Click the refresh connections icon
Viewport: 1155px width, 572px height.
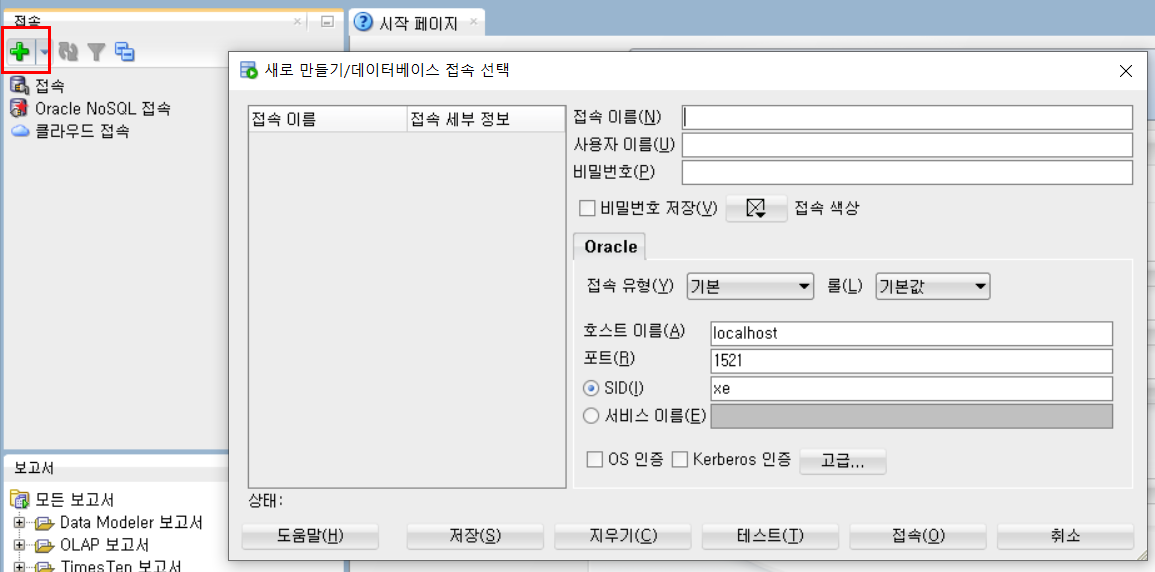click(69, 52)
